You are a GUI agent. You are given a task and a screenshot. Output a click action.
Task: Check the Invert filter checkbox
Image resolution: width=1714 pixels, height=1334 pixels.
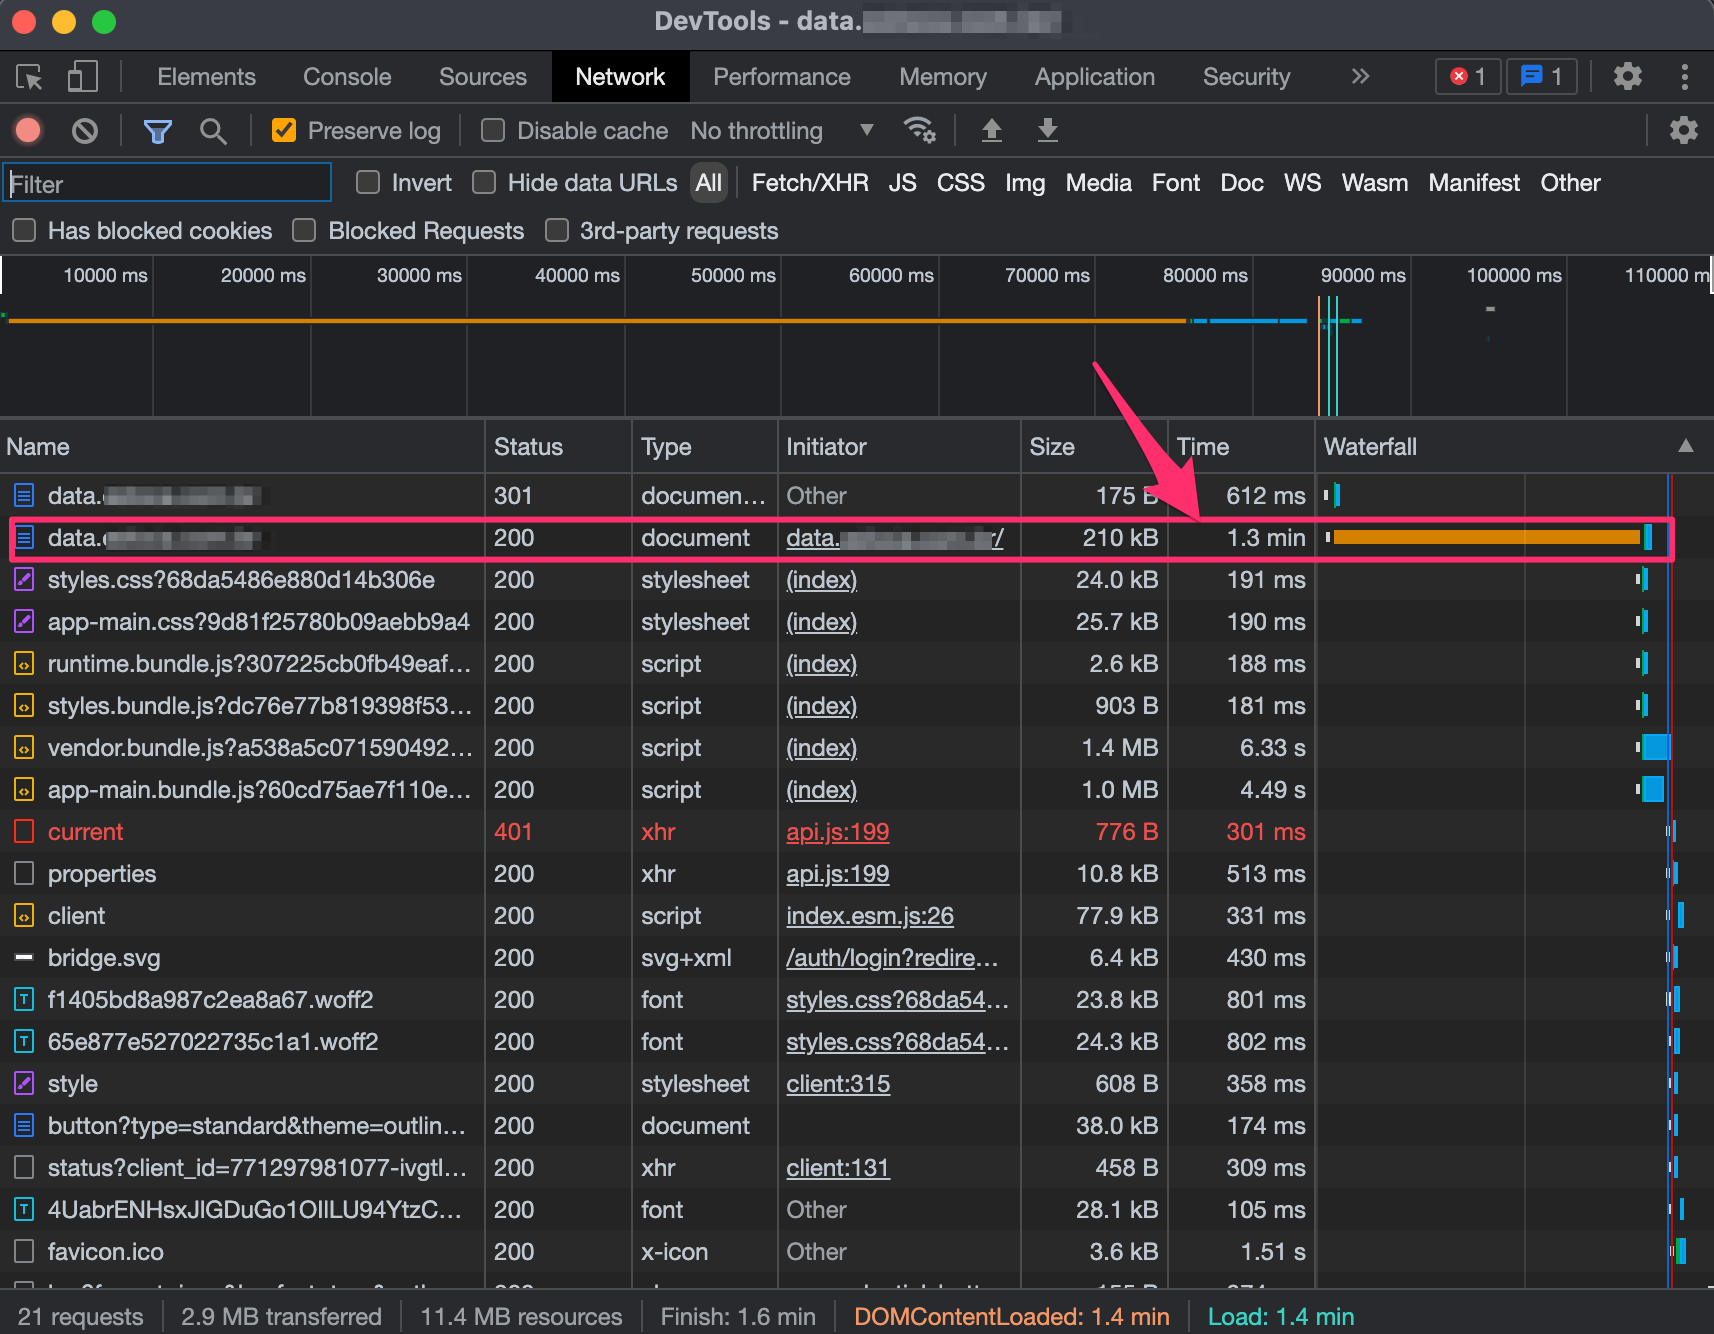[x=368, y=182]
